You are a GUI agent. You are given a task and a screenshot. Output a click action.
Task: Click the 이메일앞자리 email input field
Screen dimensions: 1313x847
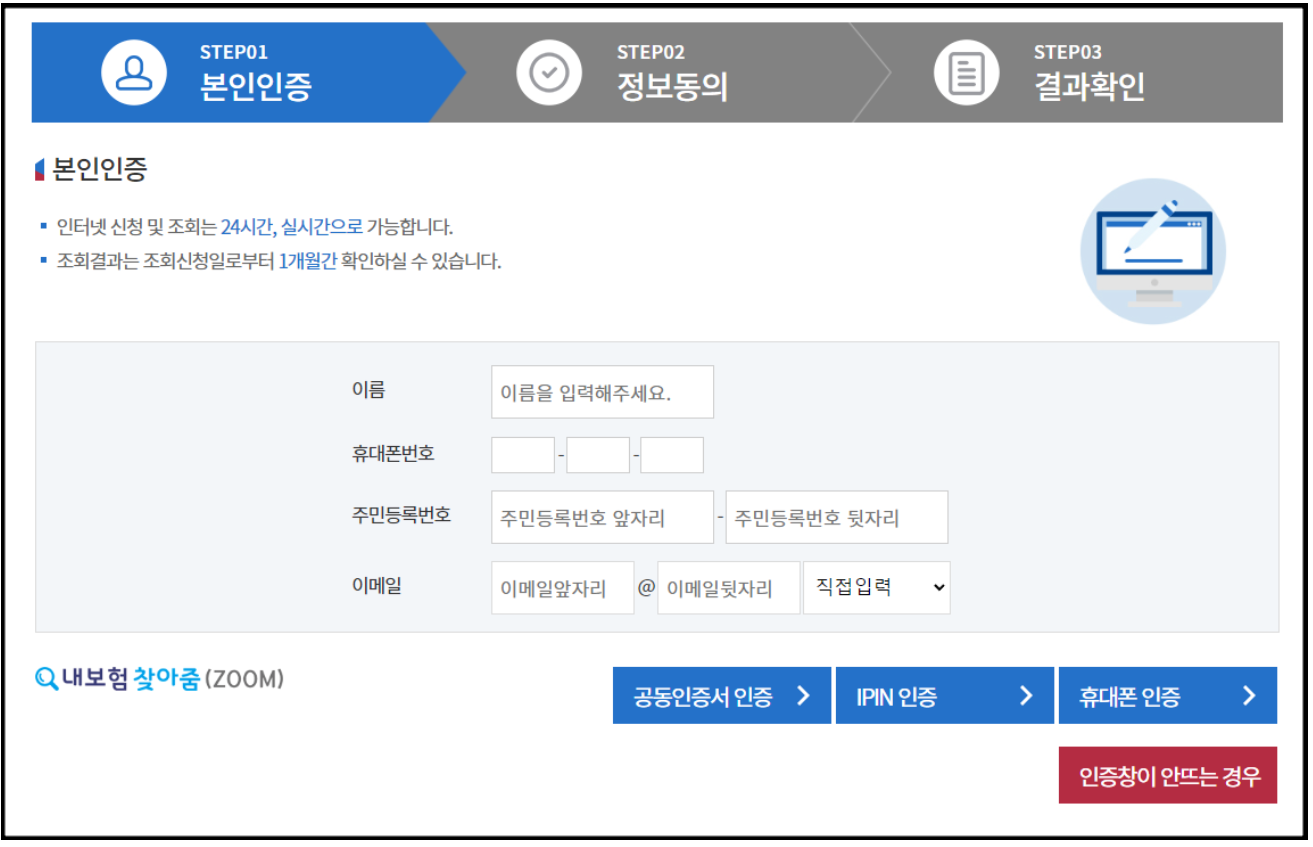(x=562, y=588)
